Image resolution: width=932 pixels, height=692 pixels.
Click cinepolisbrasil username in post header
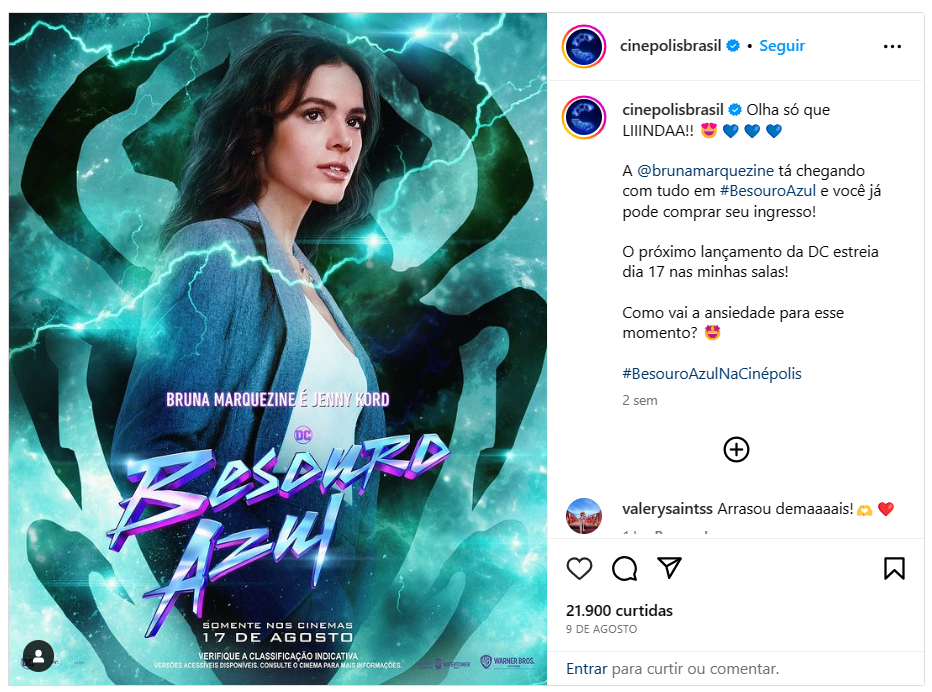(670, 46)
